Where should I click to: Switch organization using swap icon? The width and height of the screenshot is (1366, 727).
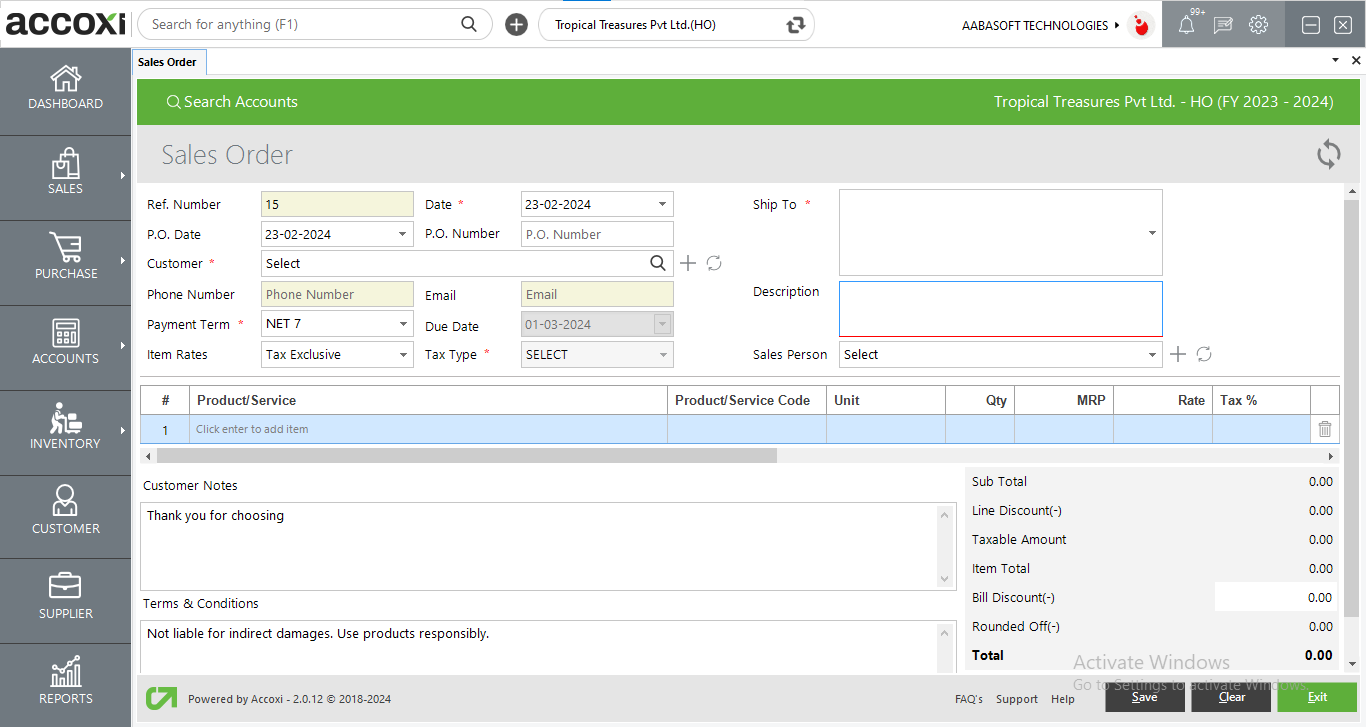click(x=796, y=25)
